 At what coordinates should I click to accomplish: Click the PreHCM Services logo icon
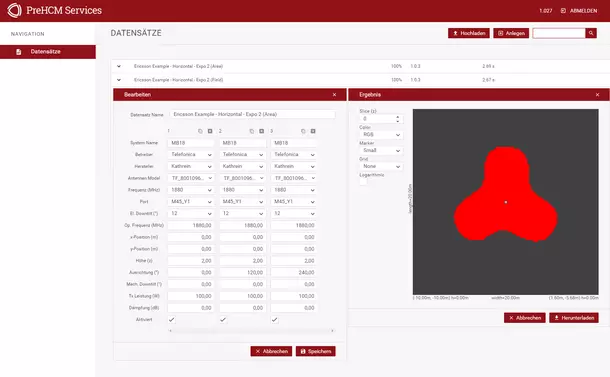pos(14,10)
